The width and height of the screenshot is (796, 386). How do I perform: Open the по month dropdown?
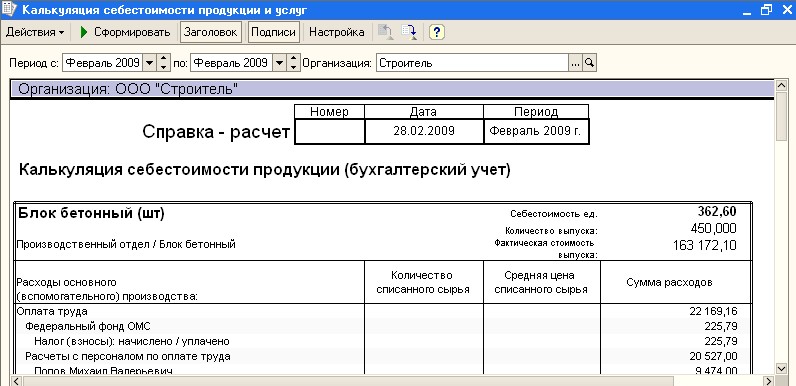tap(279, 63)
